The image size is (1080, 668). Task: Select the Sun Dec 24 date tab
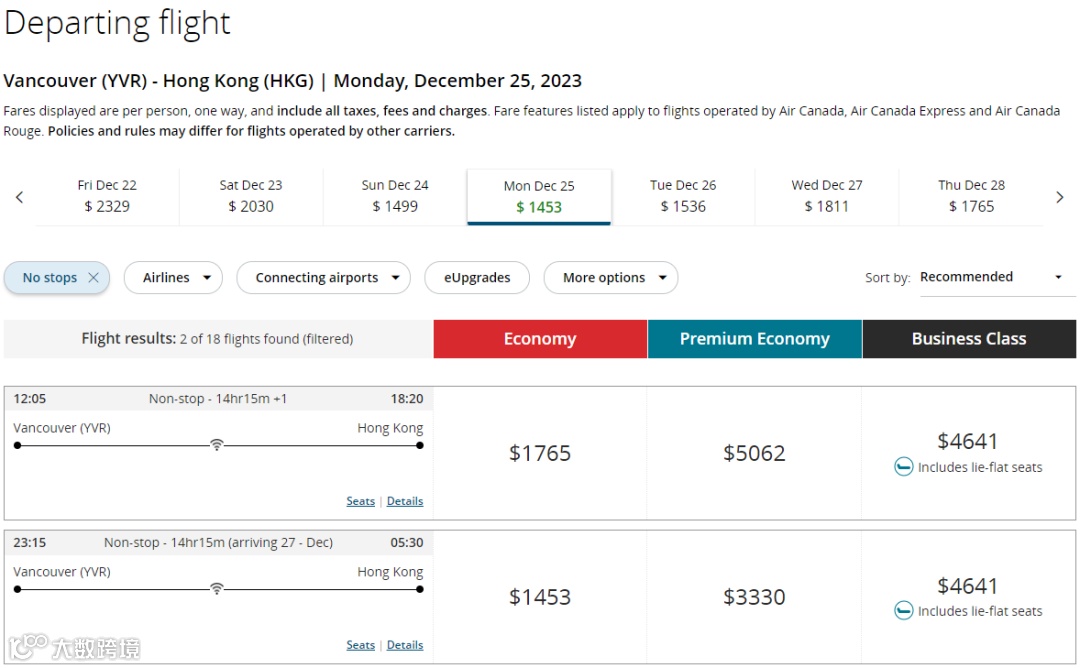click(395, 196)
